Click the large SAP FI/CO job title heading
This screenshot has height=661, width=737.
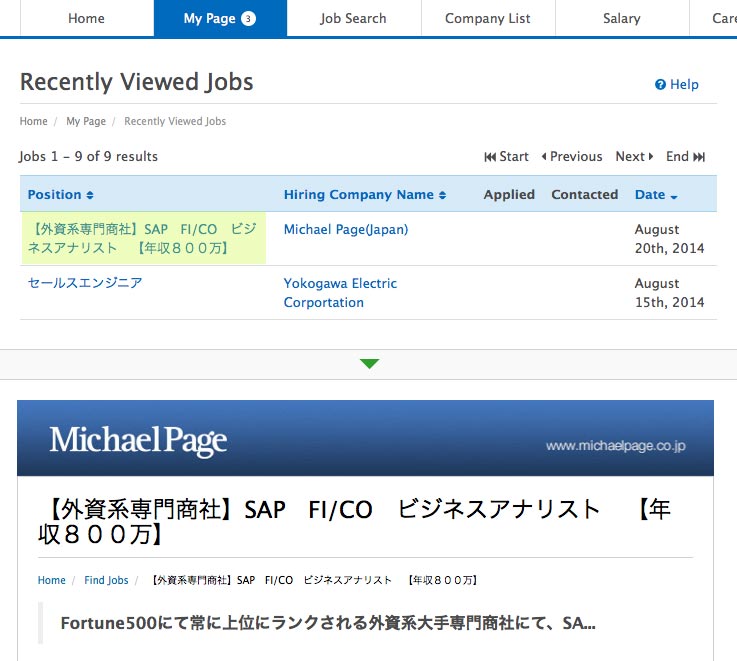tap(355, 522)
